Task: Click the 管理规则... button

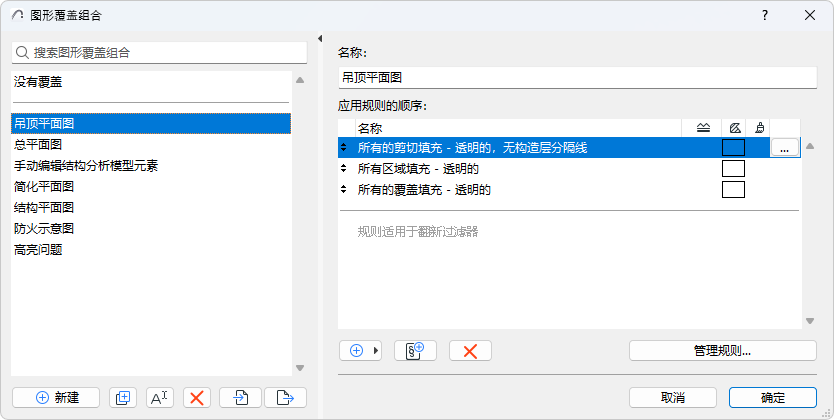Action: coord(722,351)
